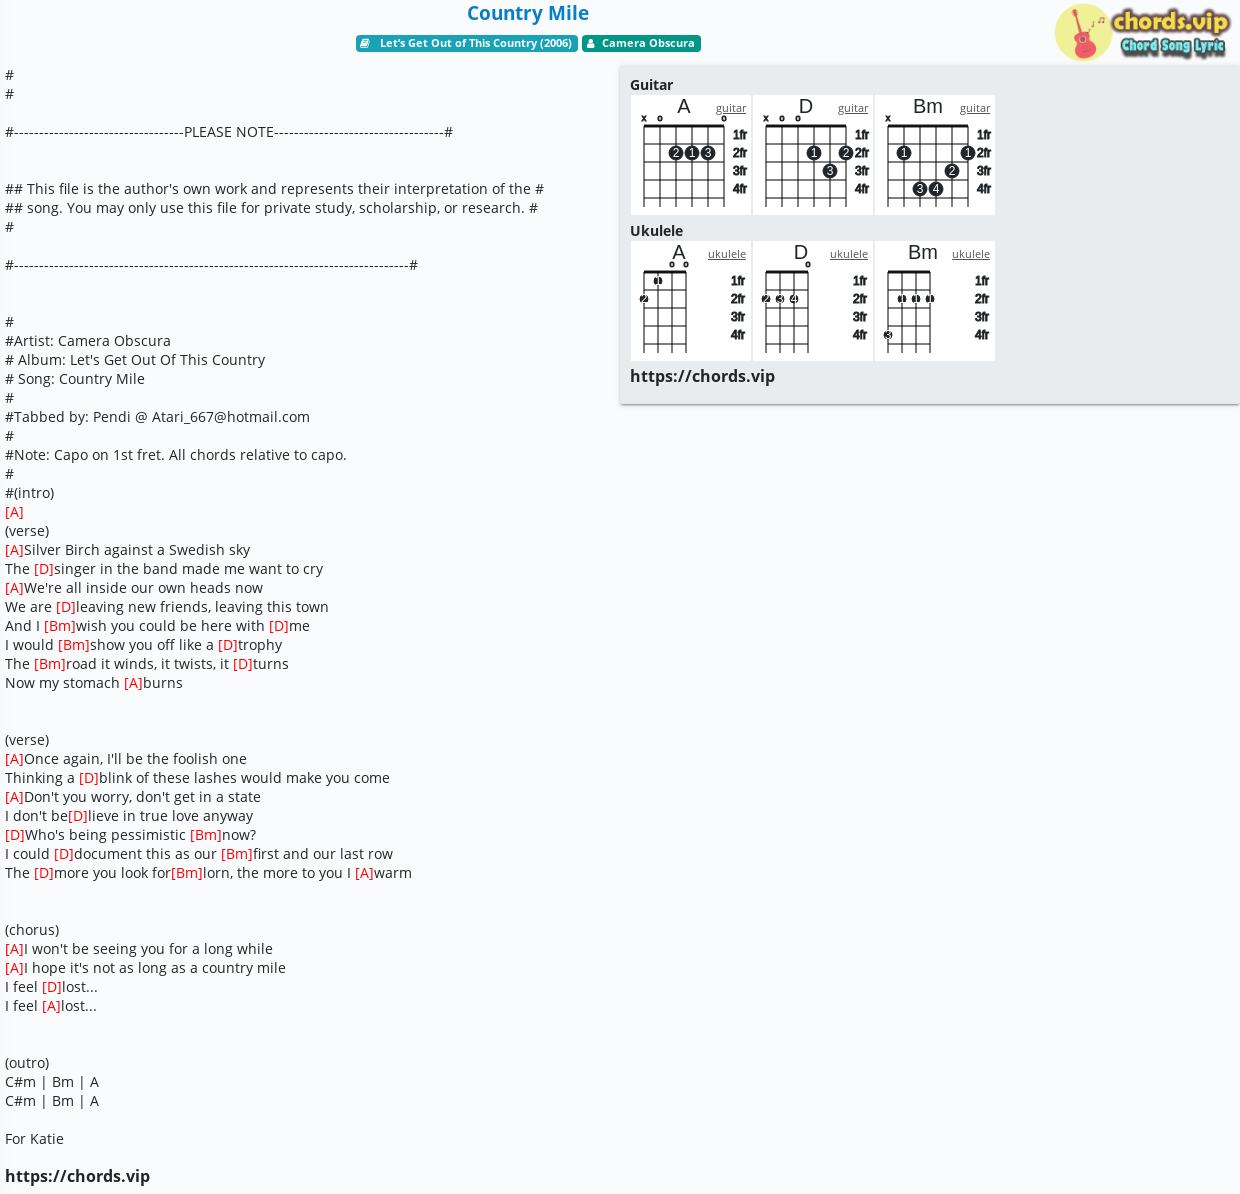Click the https://chords.vip text at page bottom
Viewport: 1240px width, 1194px height.
click(77, 1176)
